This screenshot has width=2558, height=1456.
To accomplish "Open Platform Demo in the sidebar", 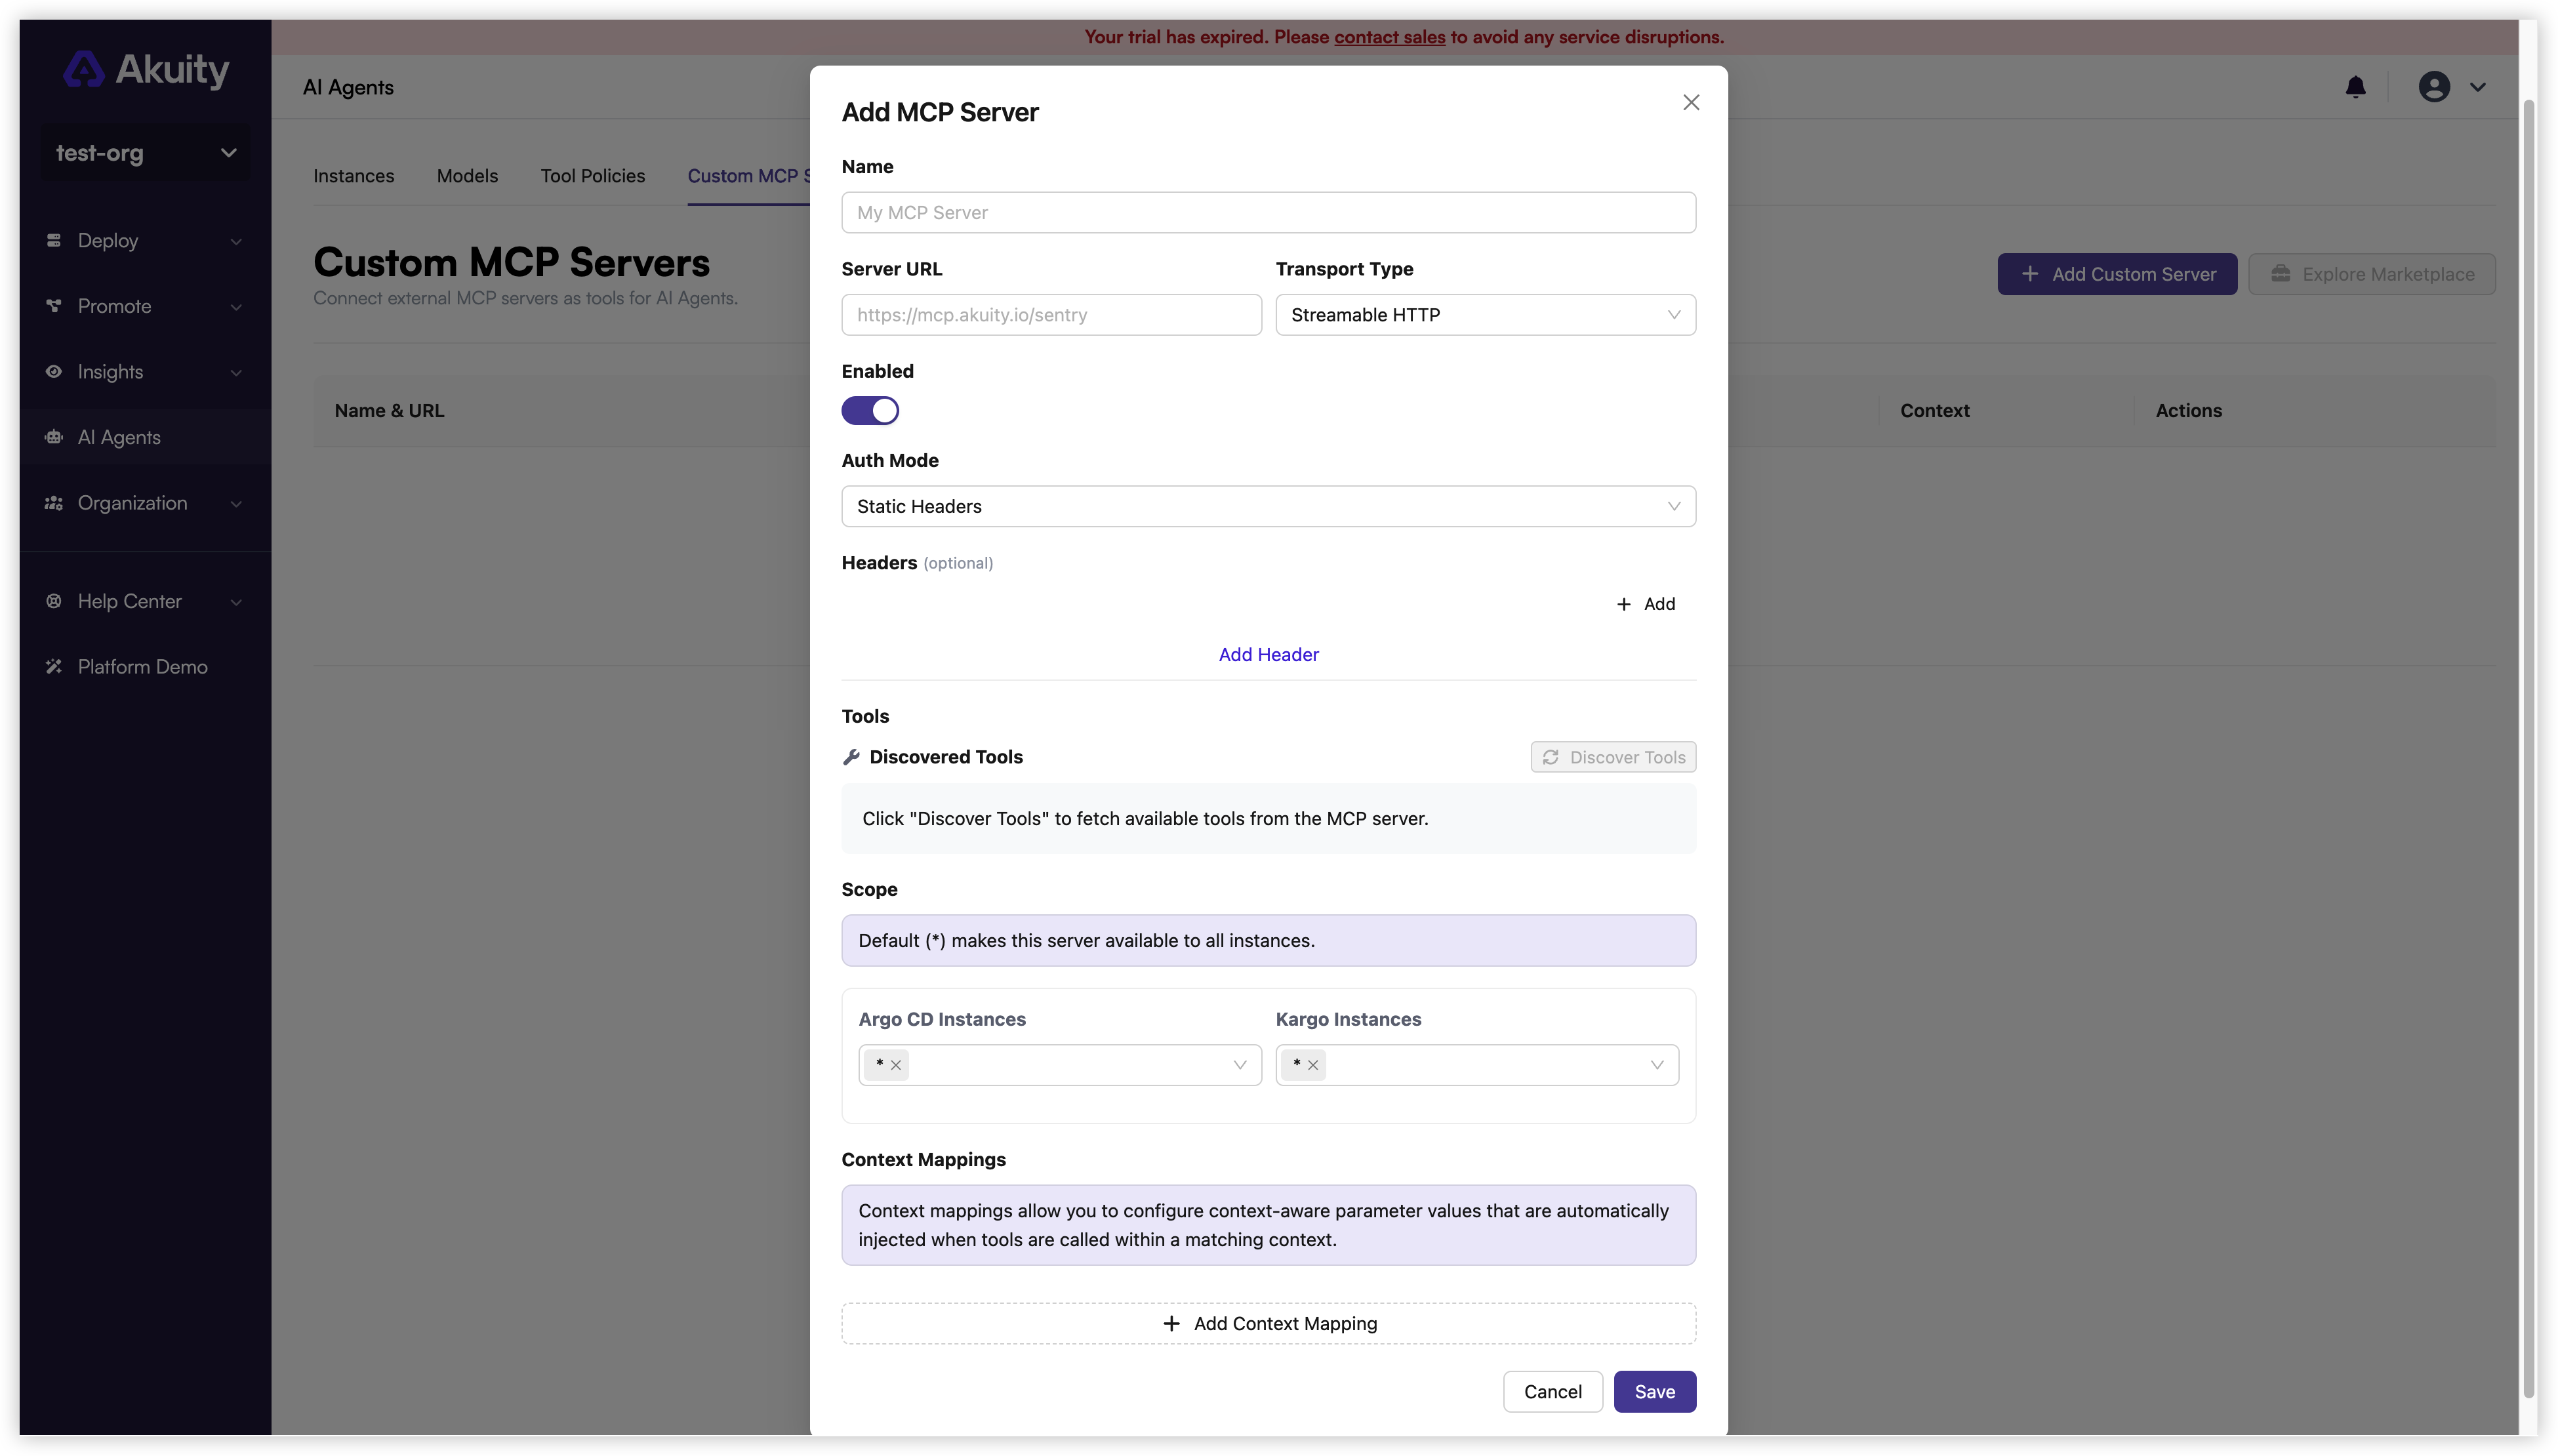I will pos(145,667).
